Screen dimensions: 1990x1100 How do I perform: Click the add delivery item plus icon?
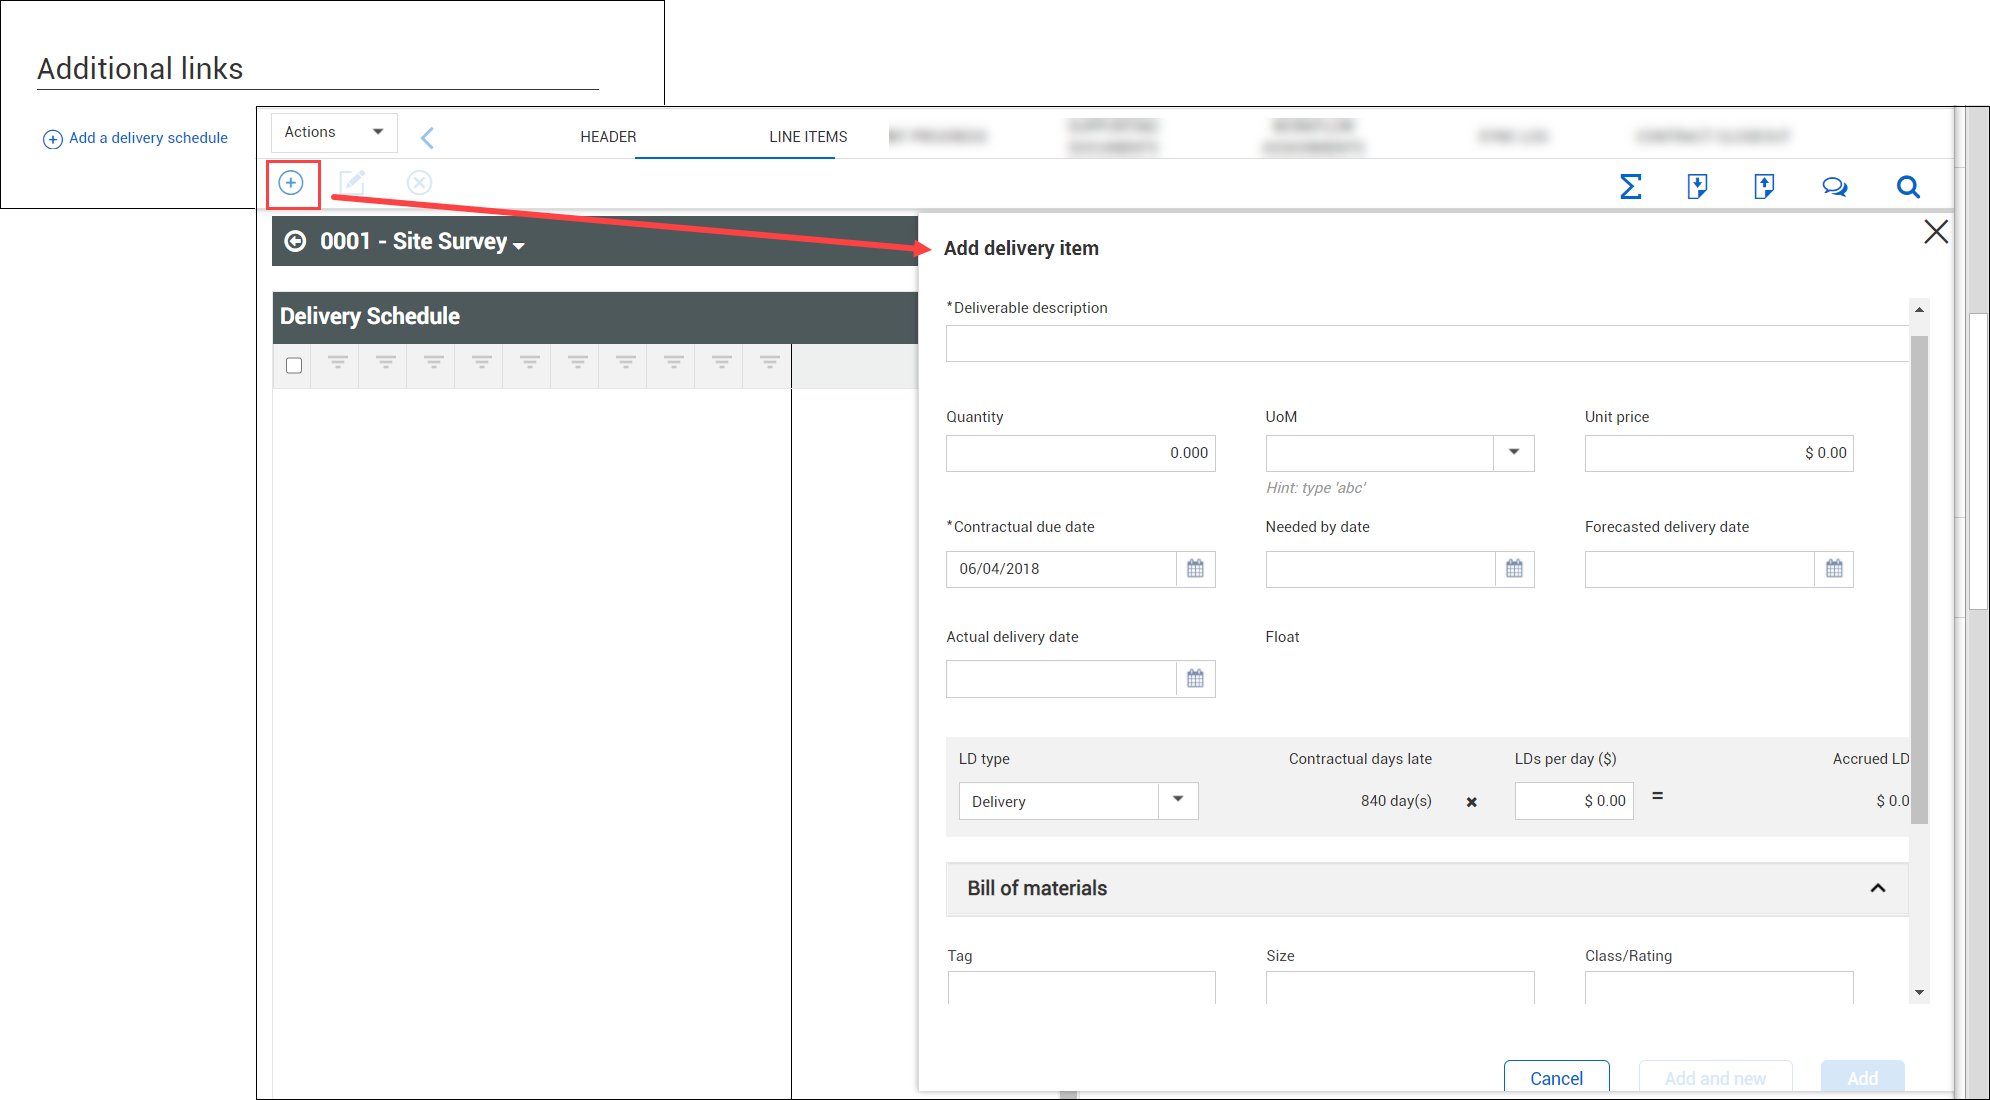tap(291, 183)
